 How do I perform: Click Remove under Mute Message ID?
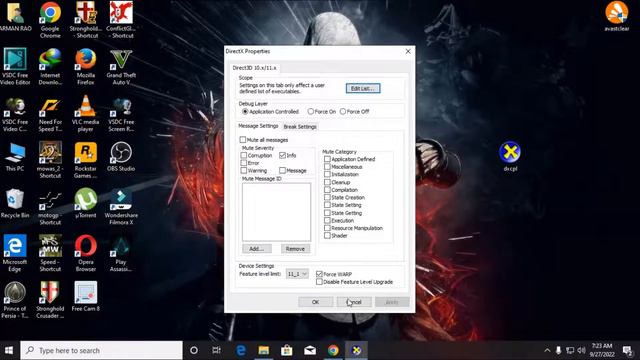(x=295, y=249)
